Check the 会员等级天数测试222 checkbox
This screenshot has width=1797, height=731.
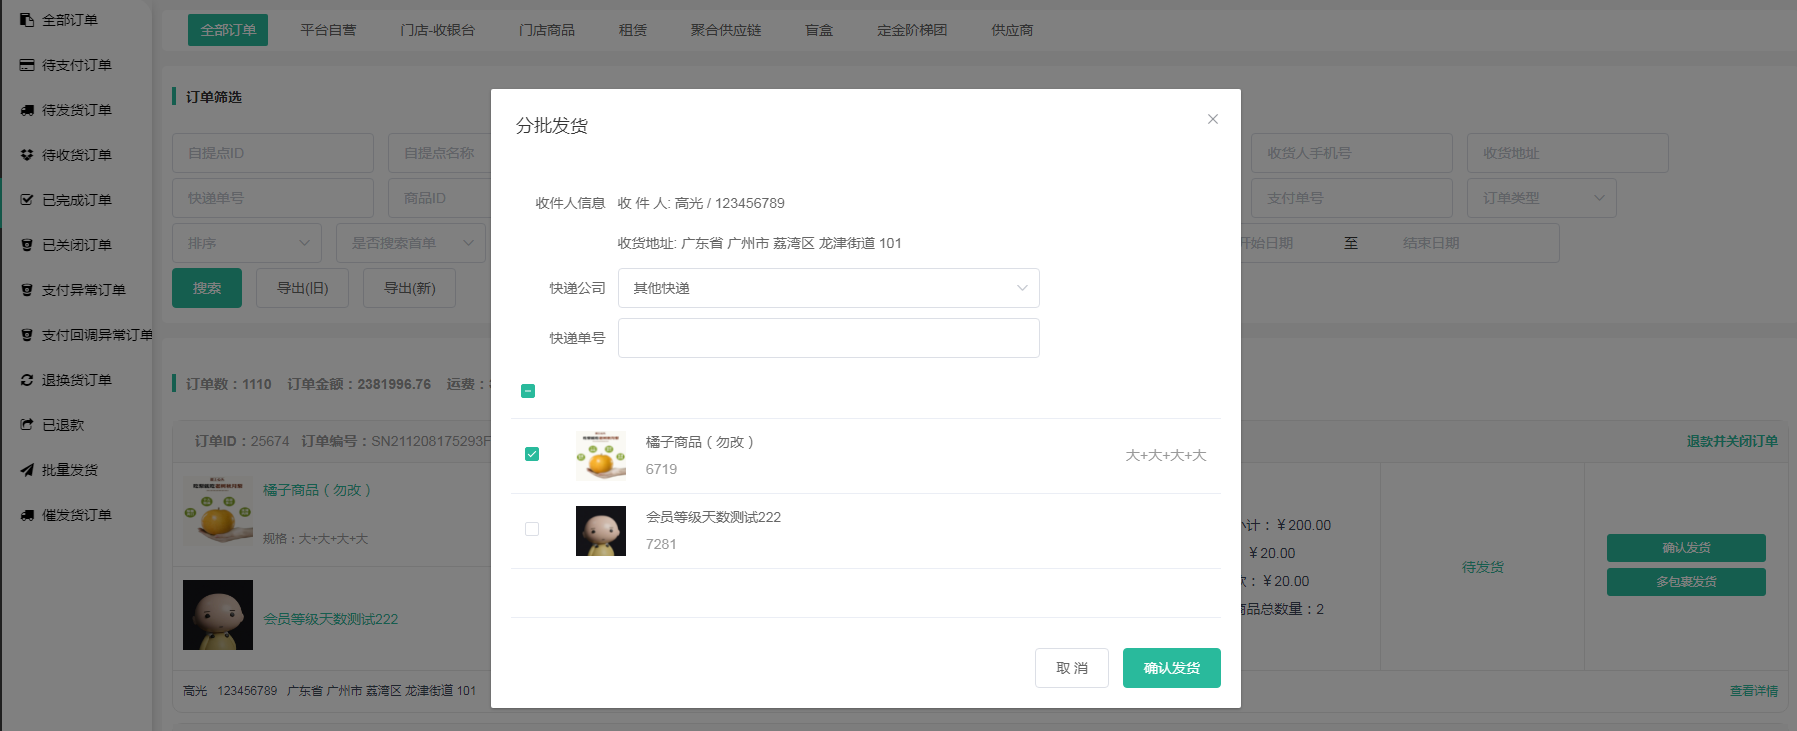pos(532,529)
